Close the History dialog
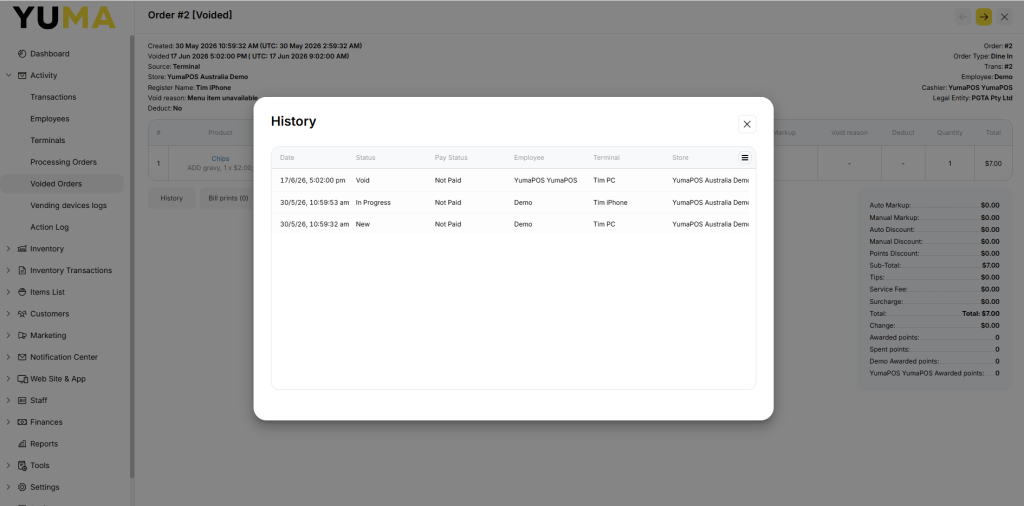This screenshot has width=1024, height=506. [x=747, y=124]
